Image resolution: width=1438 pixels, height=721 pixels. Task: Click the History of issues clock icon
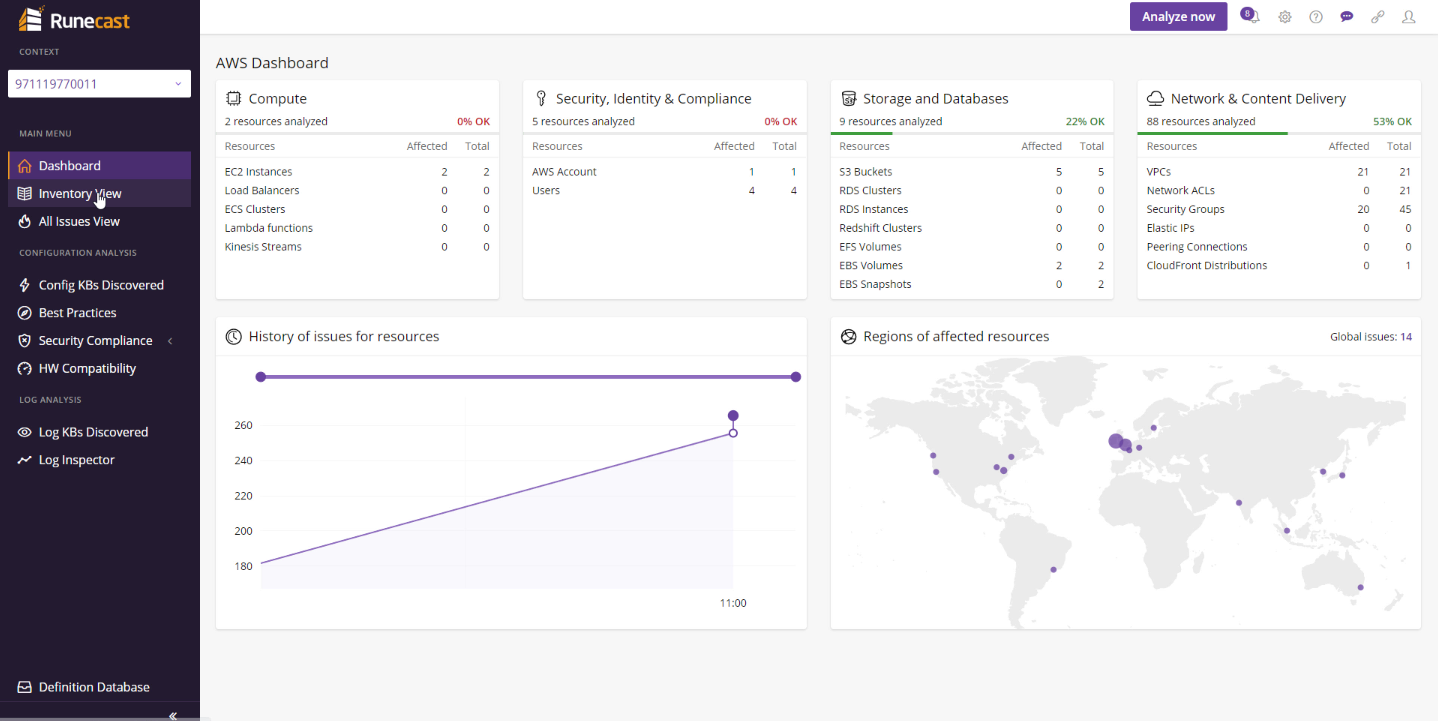pyautogui.click(x=234, y=337)
